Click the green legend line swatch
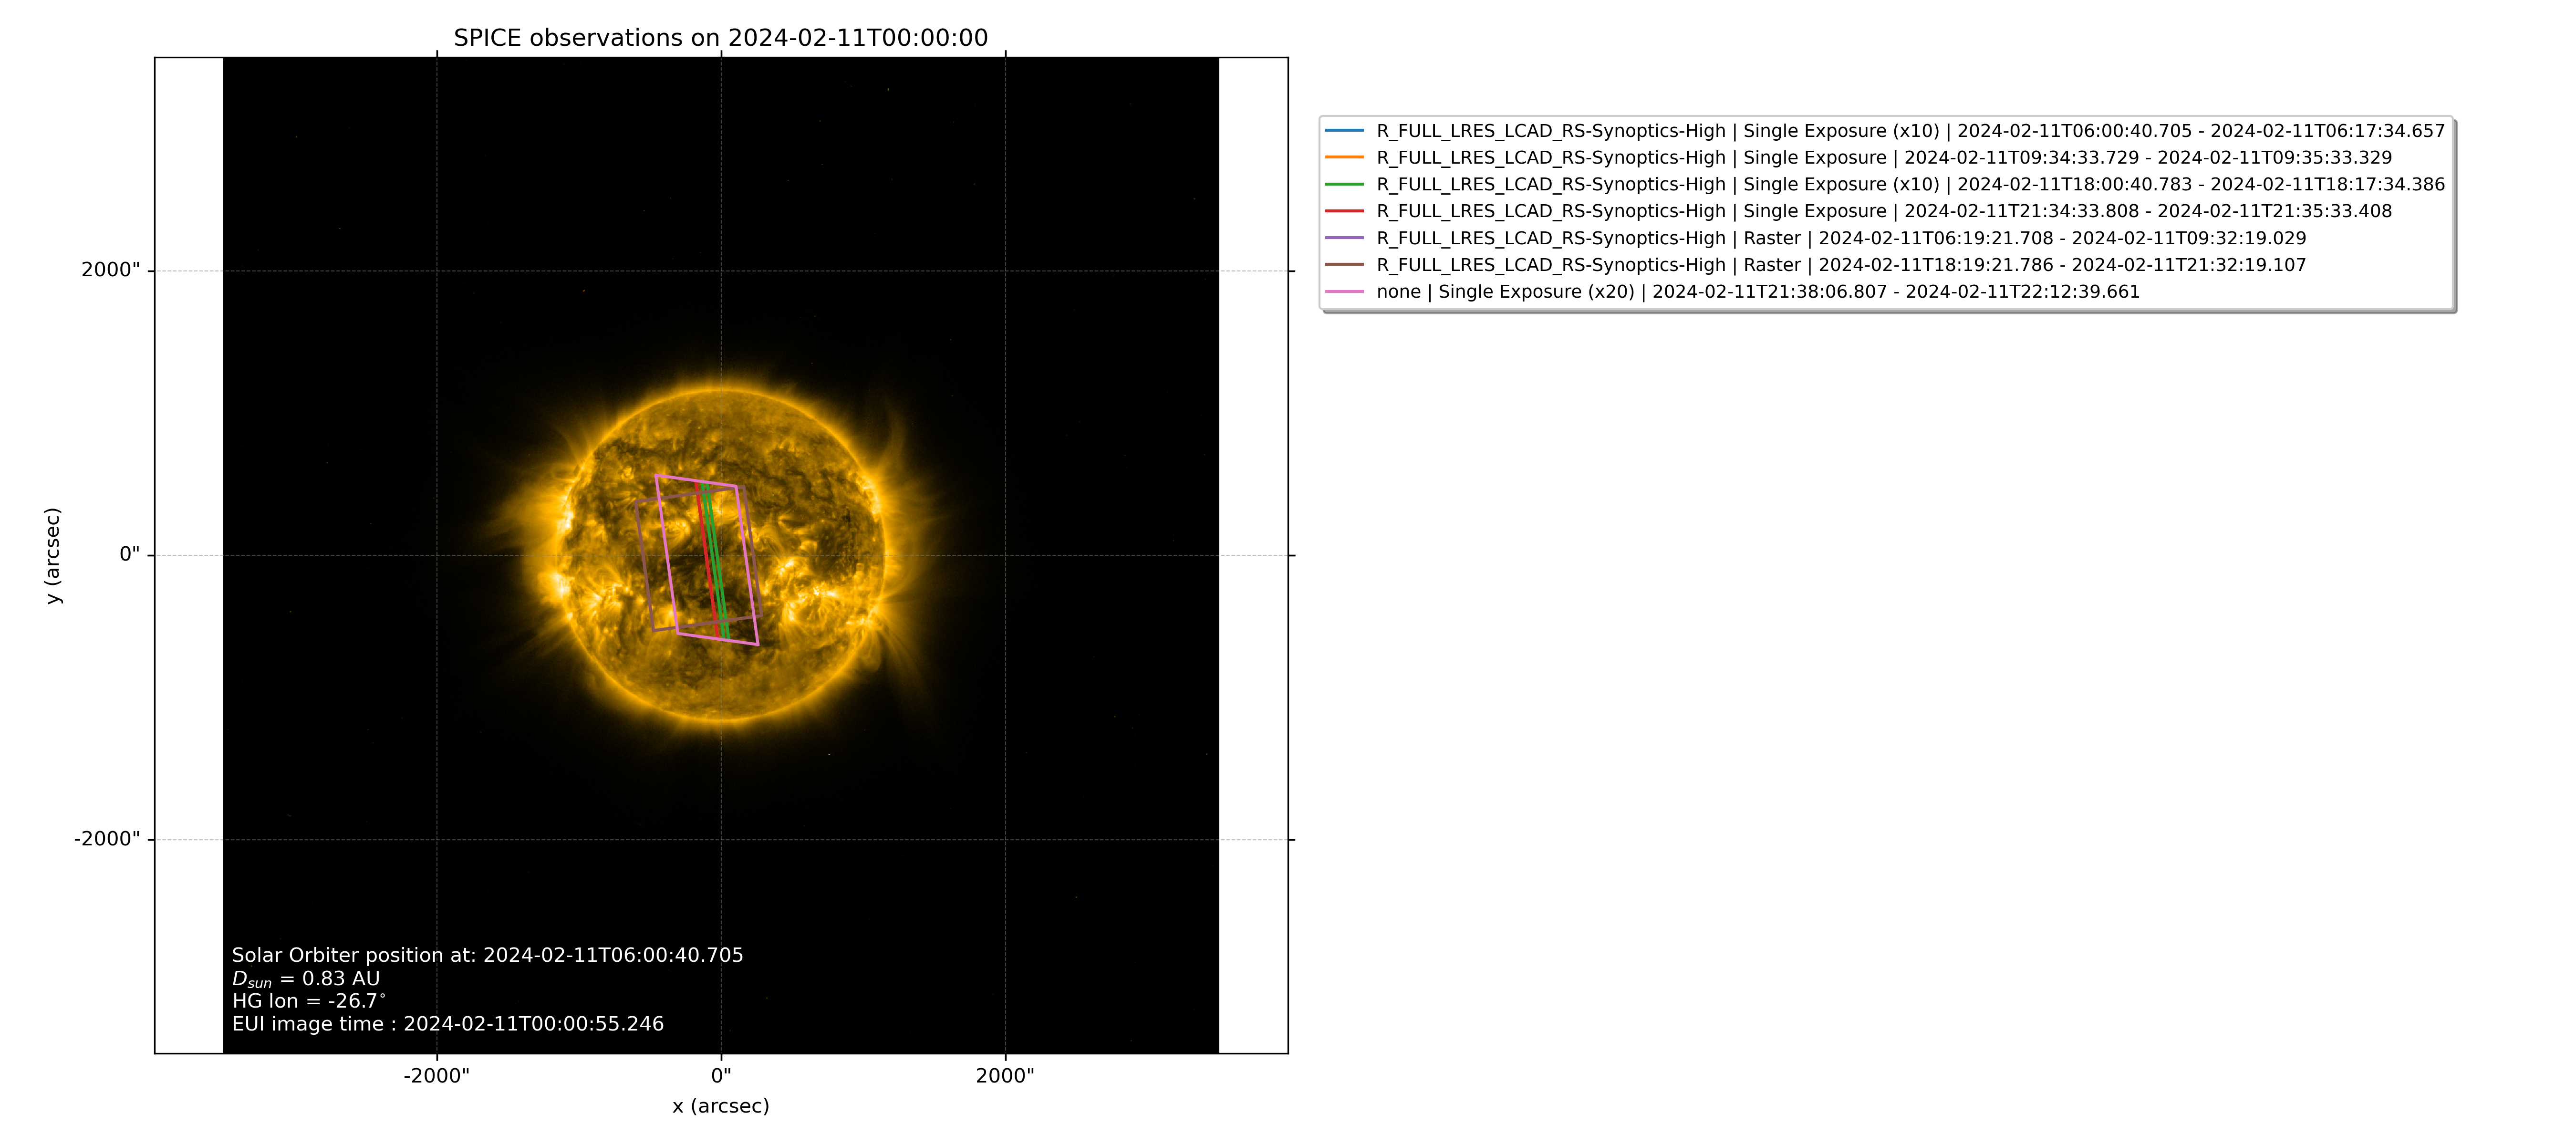 [1344, 185]
